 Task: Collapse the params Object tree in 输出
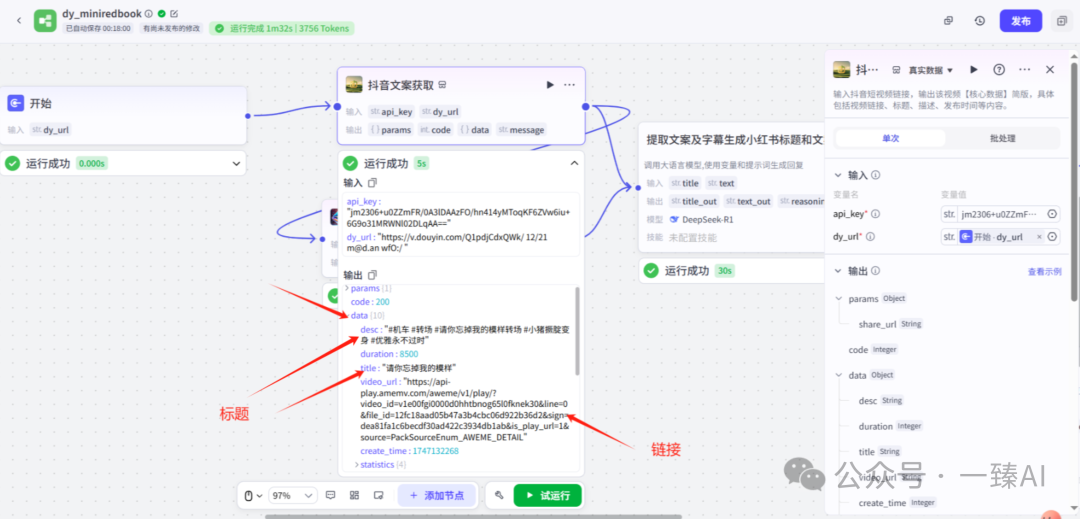pyautogui.click(x=838, y=299)
